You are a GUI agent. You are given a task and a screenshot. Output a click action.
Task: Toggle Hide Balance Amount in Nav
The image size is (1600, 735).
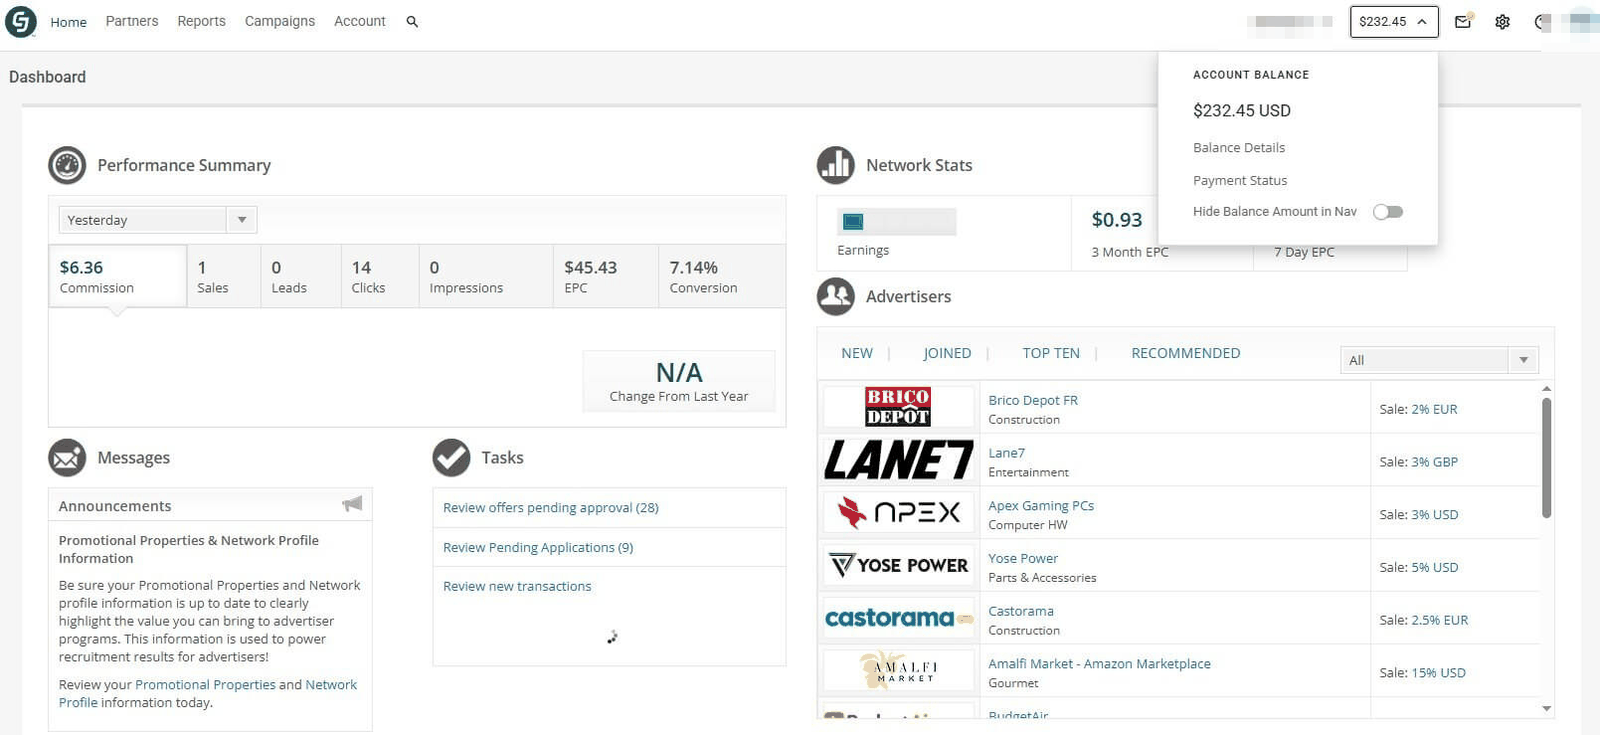1388,211
